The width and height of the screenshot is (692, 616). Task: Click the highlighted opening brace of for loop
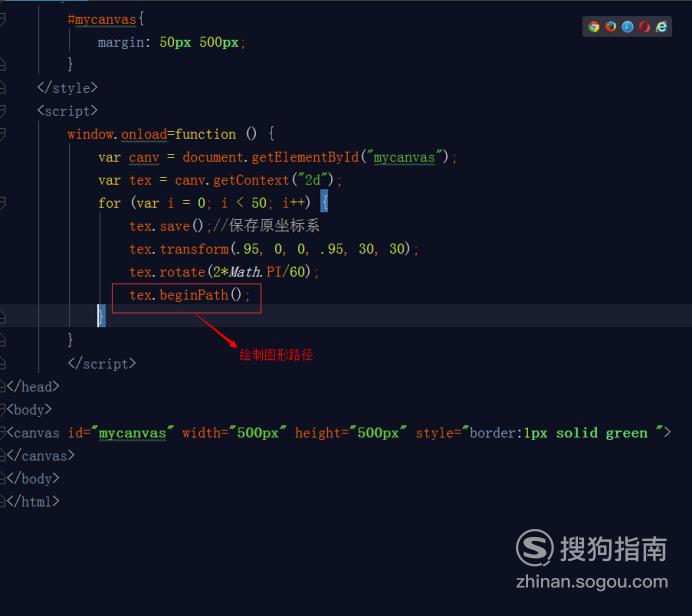coord(324,202)
